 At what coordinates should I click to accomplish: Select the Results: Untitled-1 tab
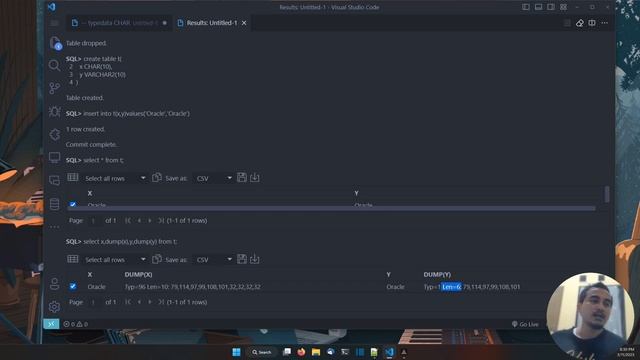212,23
